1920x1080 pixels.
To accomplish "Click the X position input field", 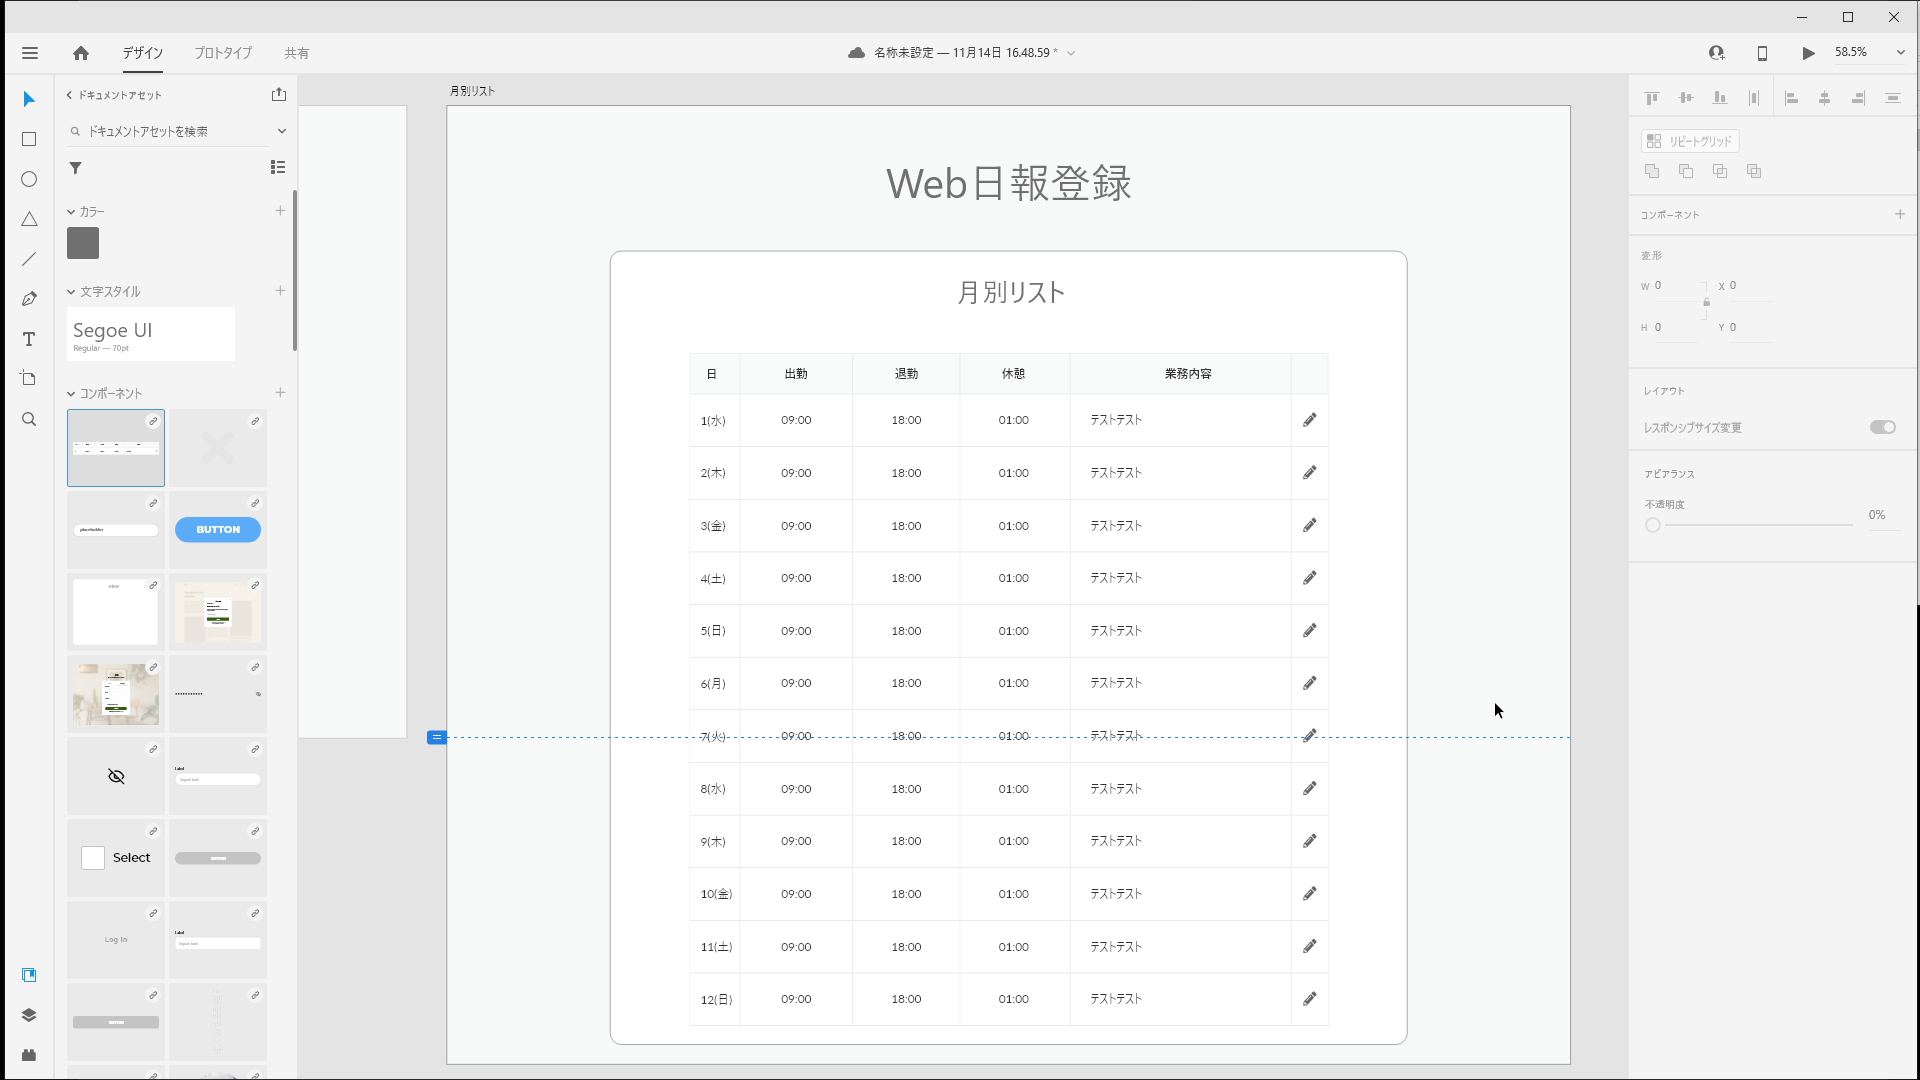I will coord(1750,286).
